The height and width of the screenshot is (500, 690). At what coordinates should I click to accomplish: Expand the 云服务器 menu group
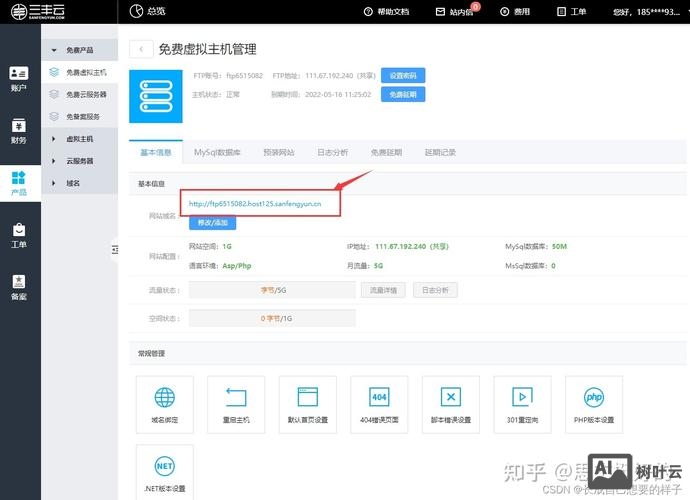pos(80,161)
